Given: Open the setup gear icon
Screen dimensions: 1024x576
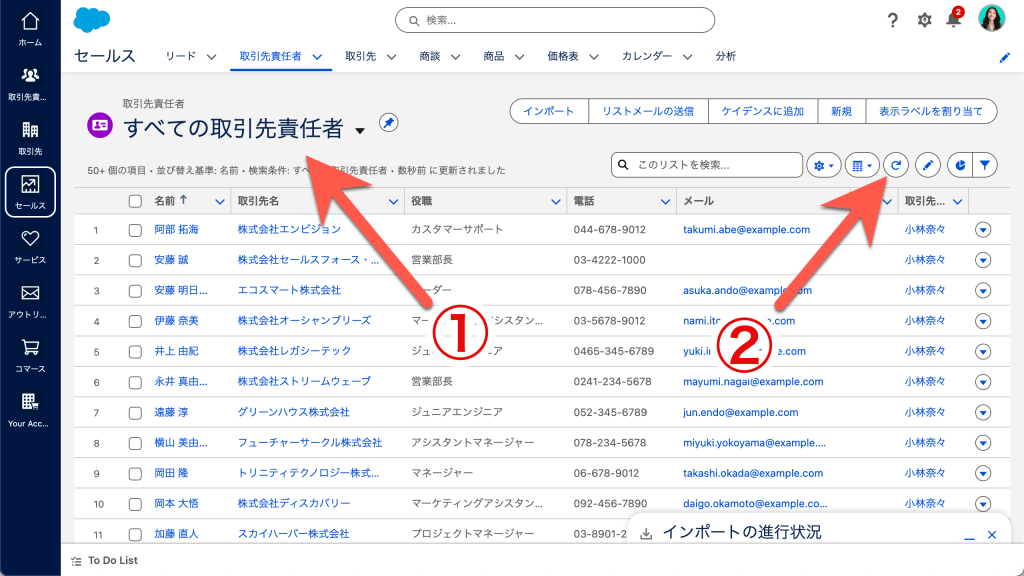Looking at the screenshot, I should pyautogui.click(x=924, y=20).
